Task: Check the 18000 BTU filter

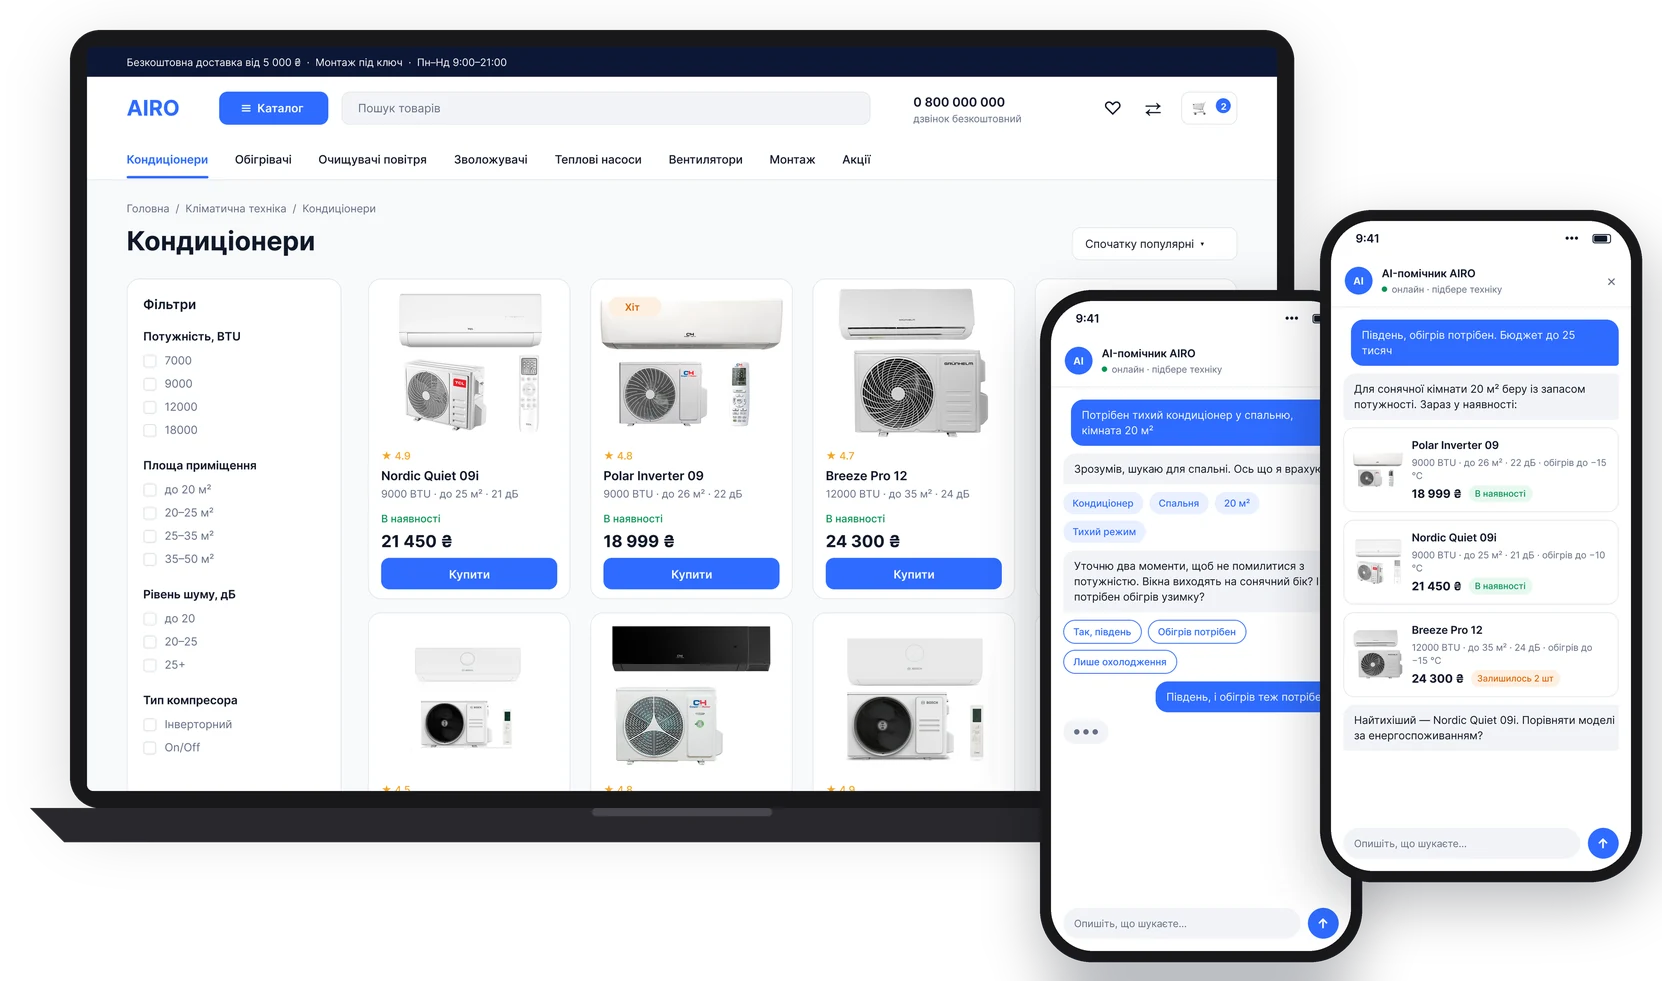Action: pyautogui.click(x=150, y=430)
